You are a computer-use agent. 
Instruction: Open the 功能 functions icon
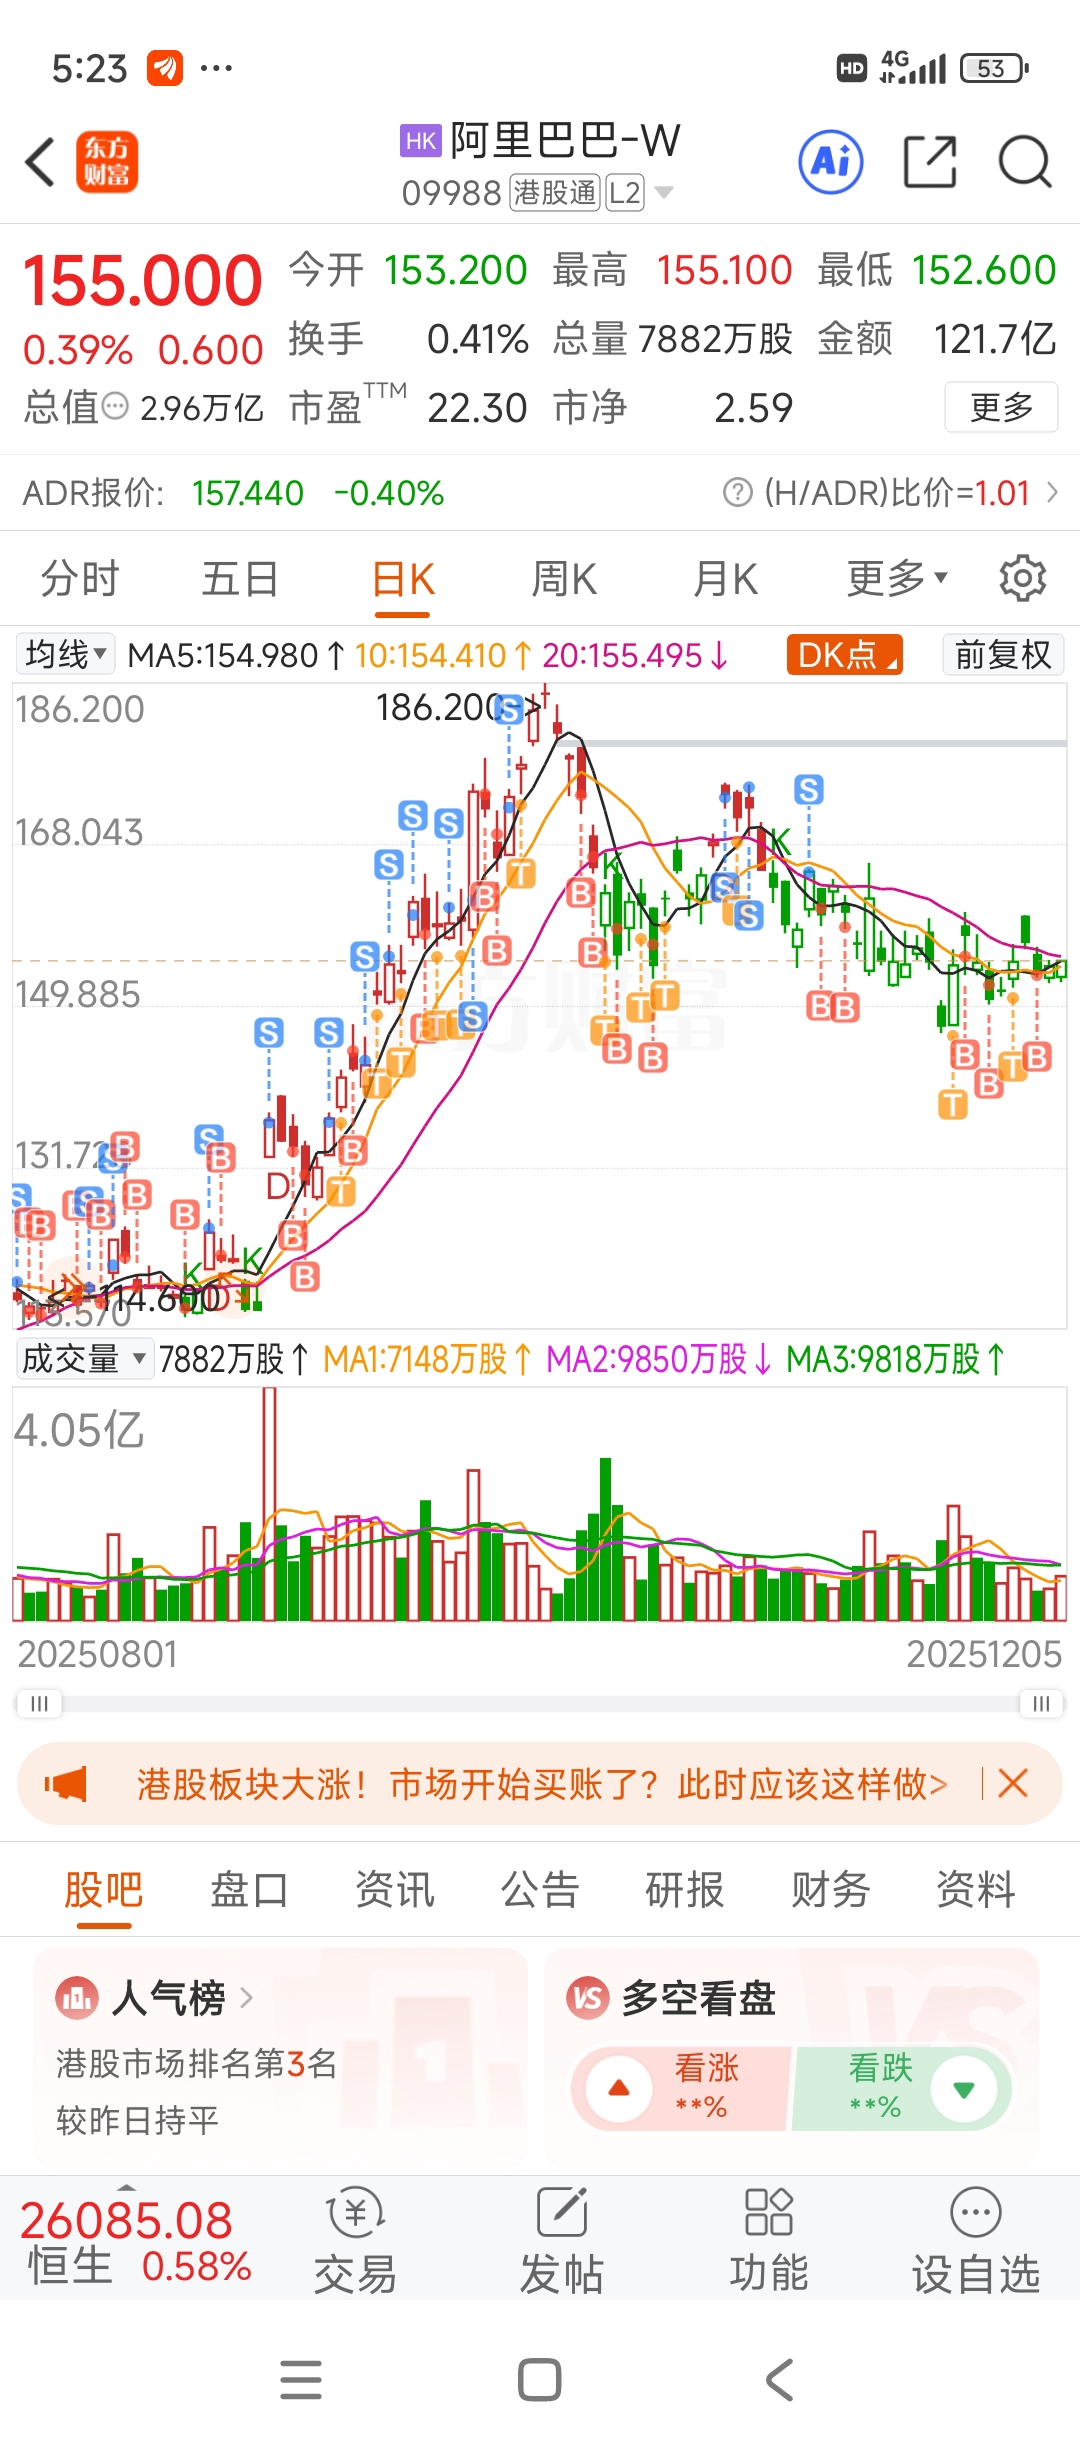tap(768, 2240)
